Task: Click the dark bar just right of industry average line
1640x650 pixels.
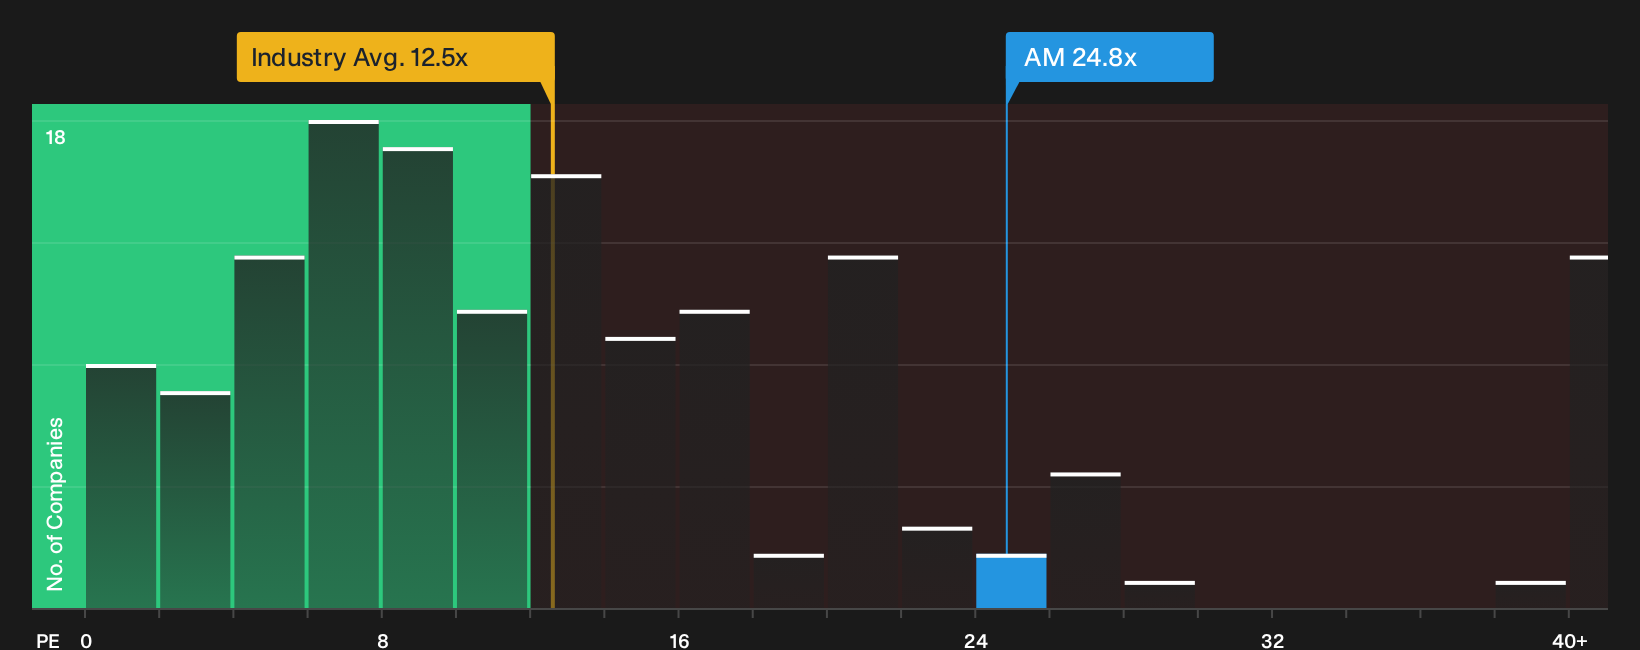Action: [566, 391]
